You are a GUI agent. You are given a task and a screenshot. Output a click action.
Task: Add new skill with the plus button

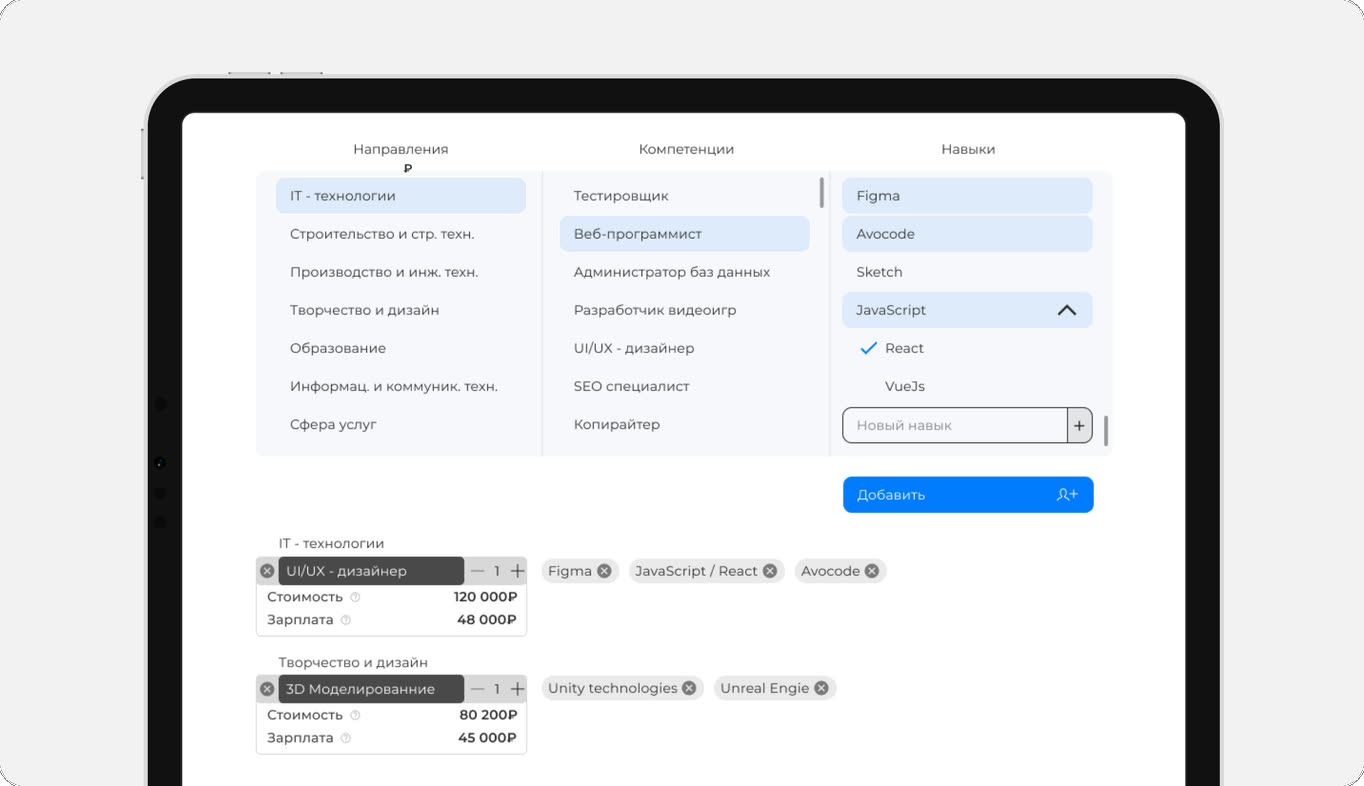[x=1080, y=425]
